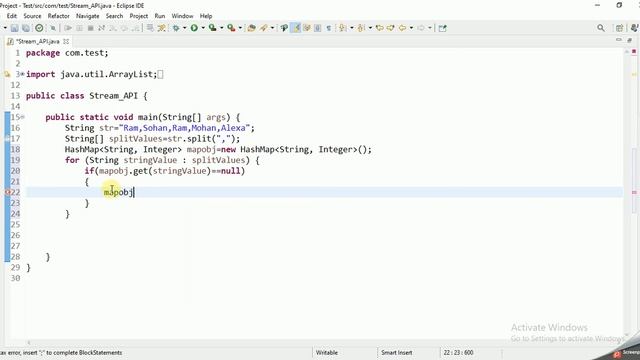This screenshot has width=640, height=360.
Task: Toggle Block Selection mode
Action: pos(307,28)
